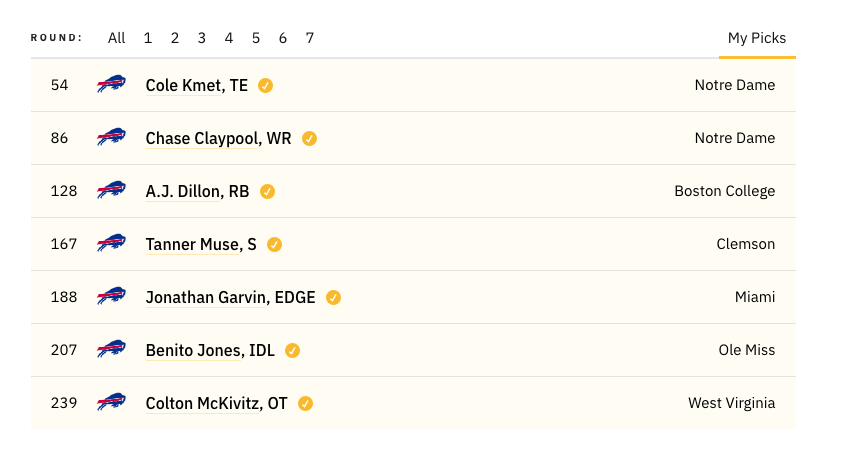Open Tanner Muse player link
This screenshot has height=459, width=852.
[x=201, y=244]
